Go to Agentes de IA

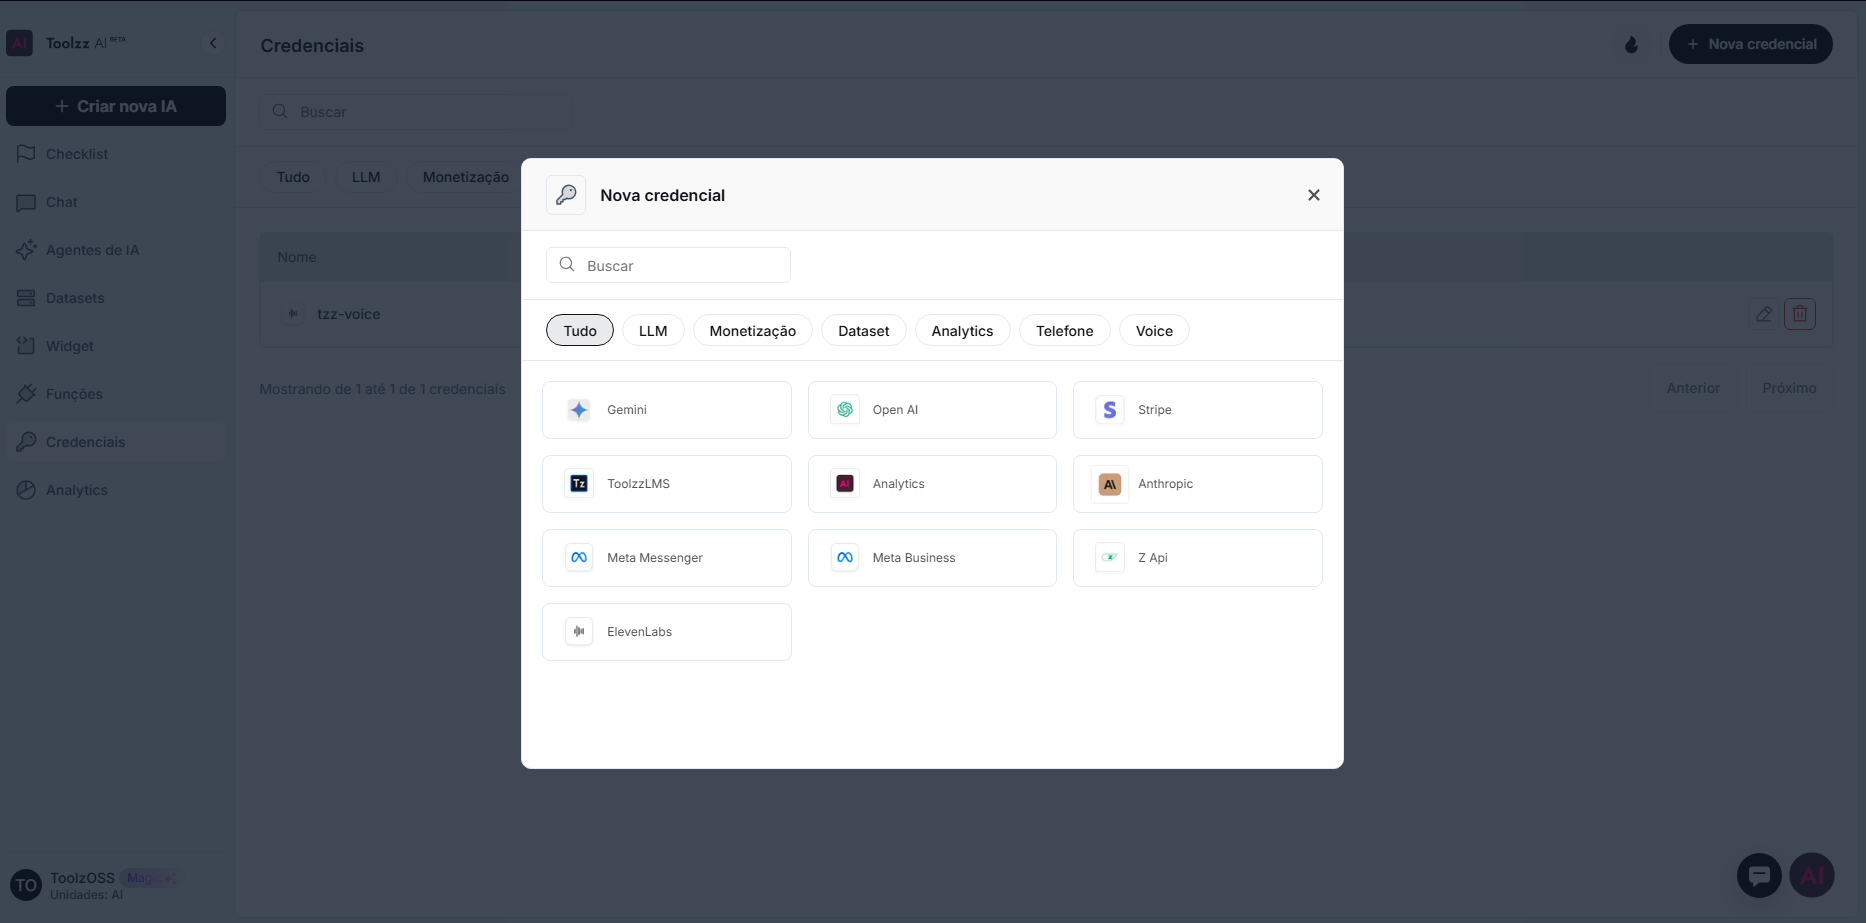pyautogui.click(x=116, y=250)
